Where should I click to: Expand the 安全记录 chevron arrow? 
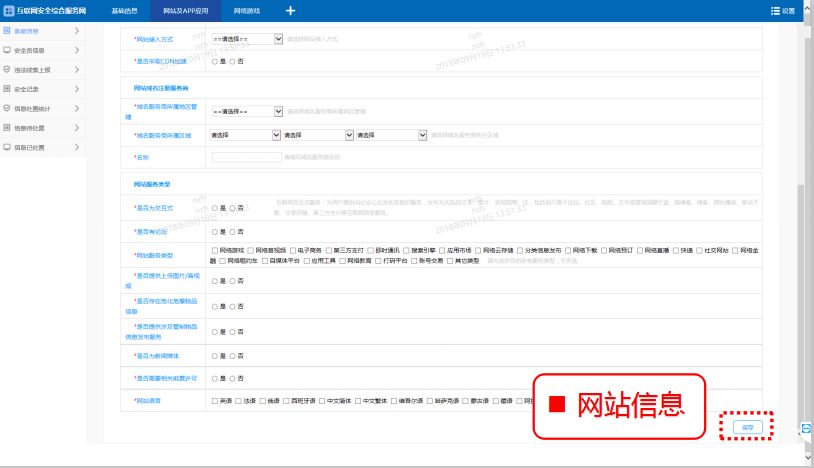77,89
